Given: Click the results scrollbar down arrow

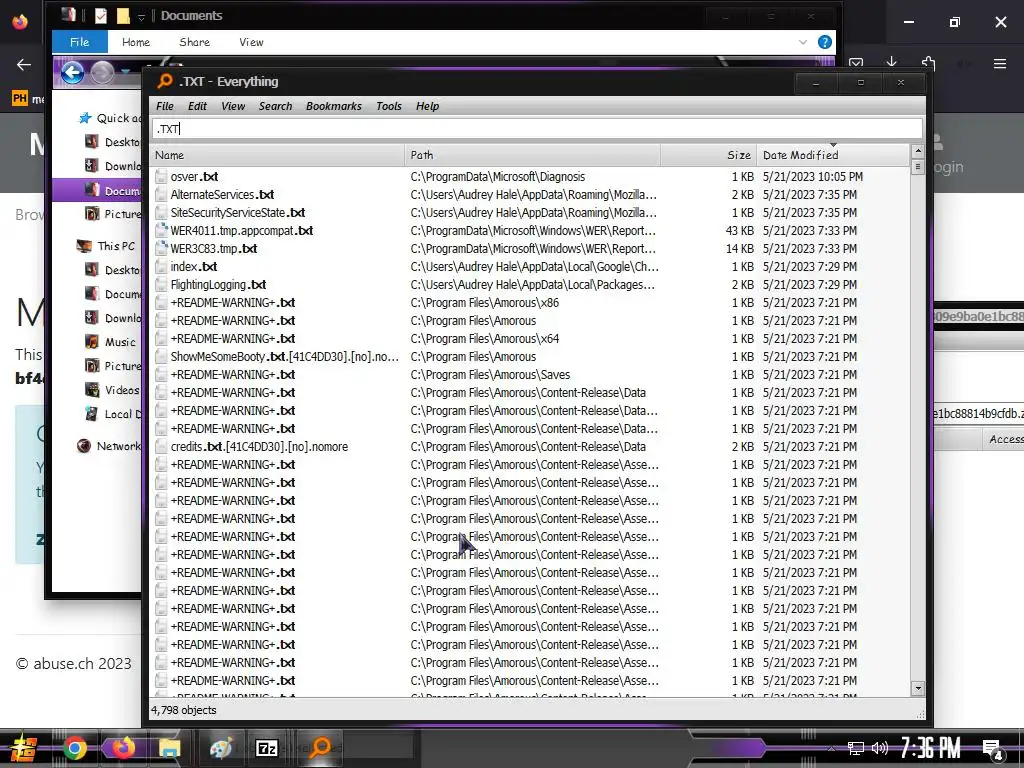Looking at the screenshot, I should point(918,688).
